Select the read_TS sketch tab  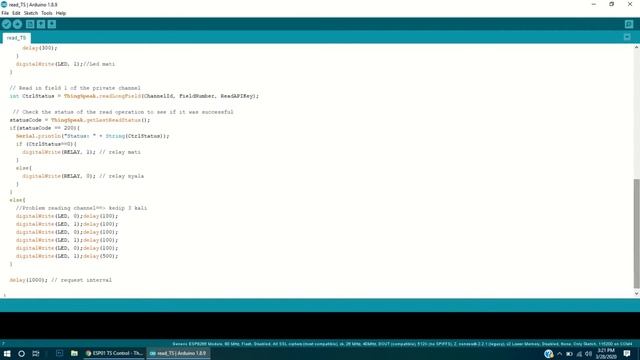(x=16, y=38)
